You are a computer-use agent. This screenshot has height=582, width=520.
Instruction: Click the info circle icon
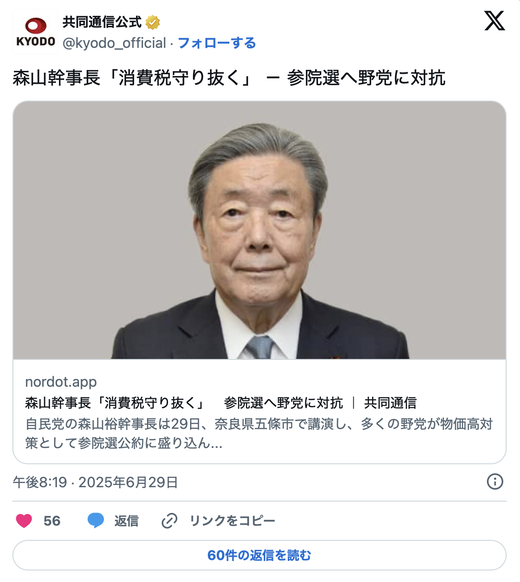[x=495, y=482]
